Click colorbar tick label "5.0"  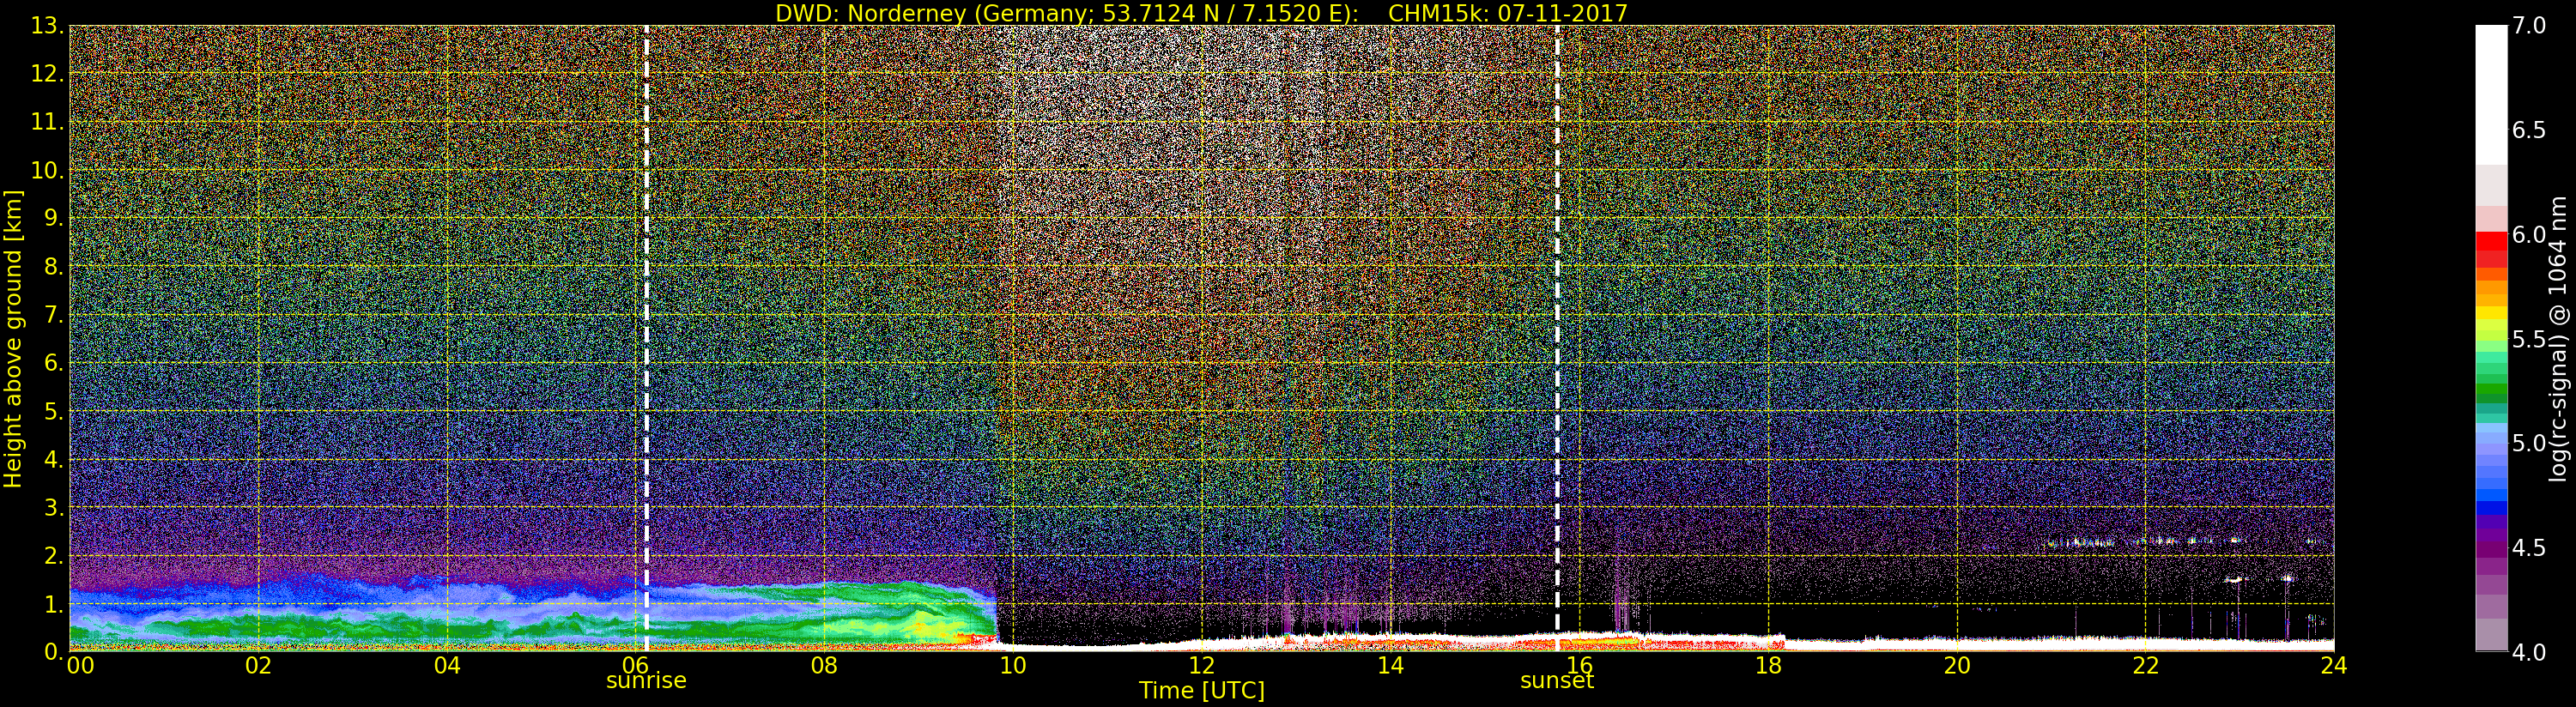(2529, 443)
